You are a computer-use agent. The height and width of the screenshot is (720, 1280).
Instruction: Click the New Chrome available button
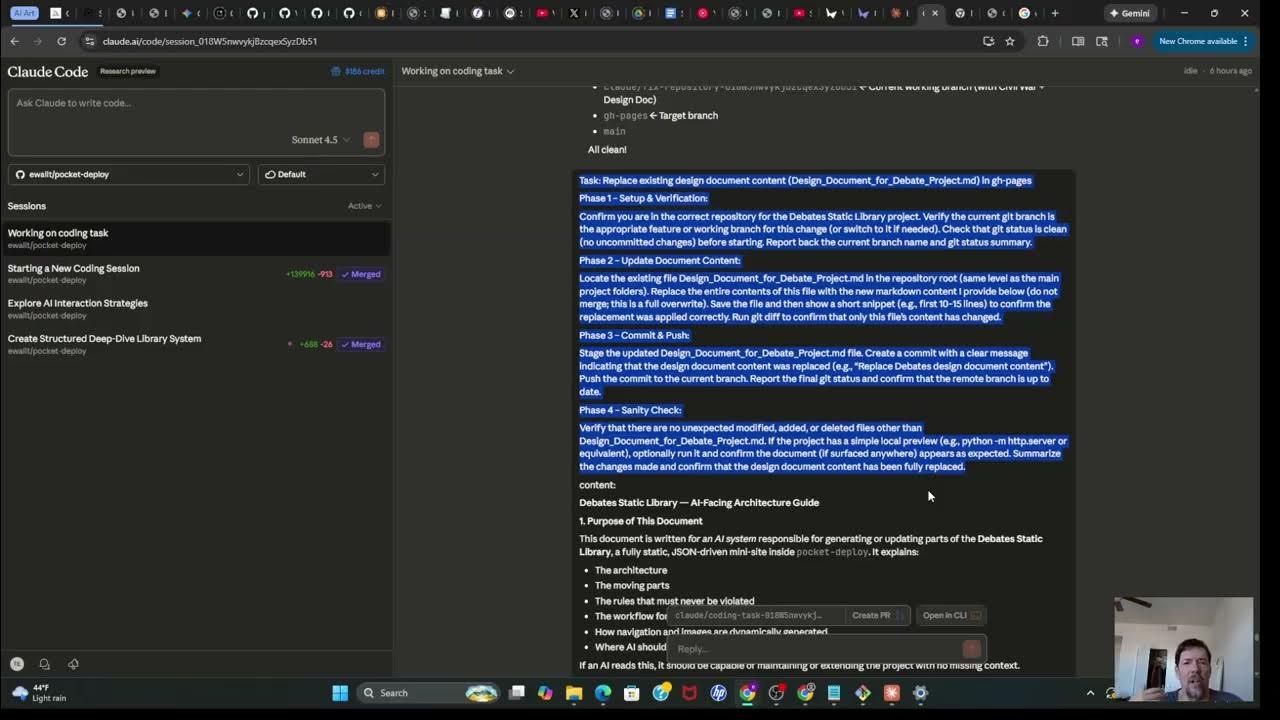(1197, 42)
